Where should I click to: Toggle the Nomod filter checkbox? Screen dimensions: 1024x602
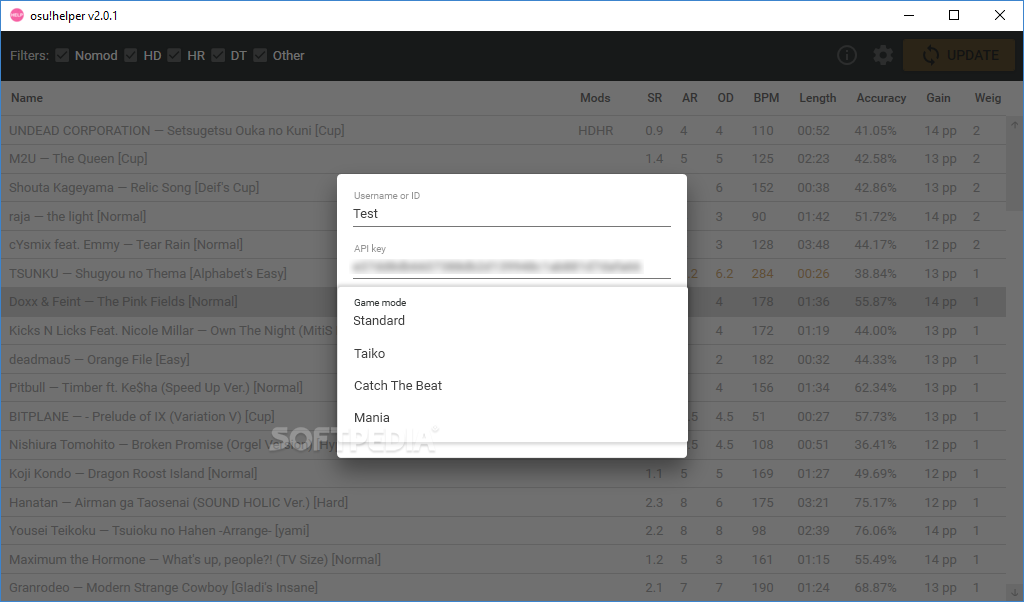click(62, 55)
